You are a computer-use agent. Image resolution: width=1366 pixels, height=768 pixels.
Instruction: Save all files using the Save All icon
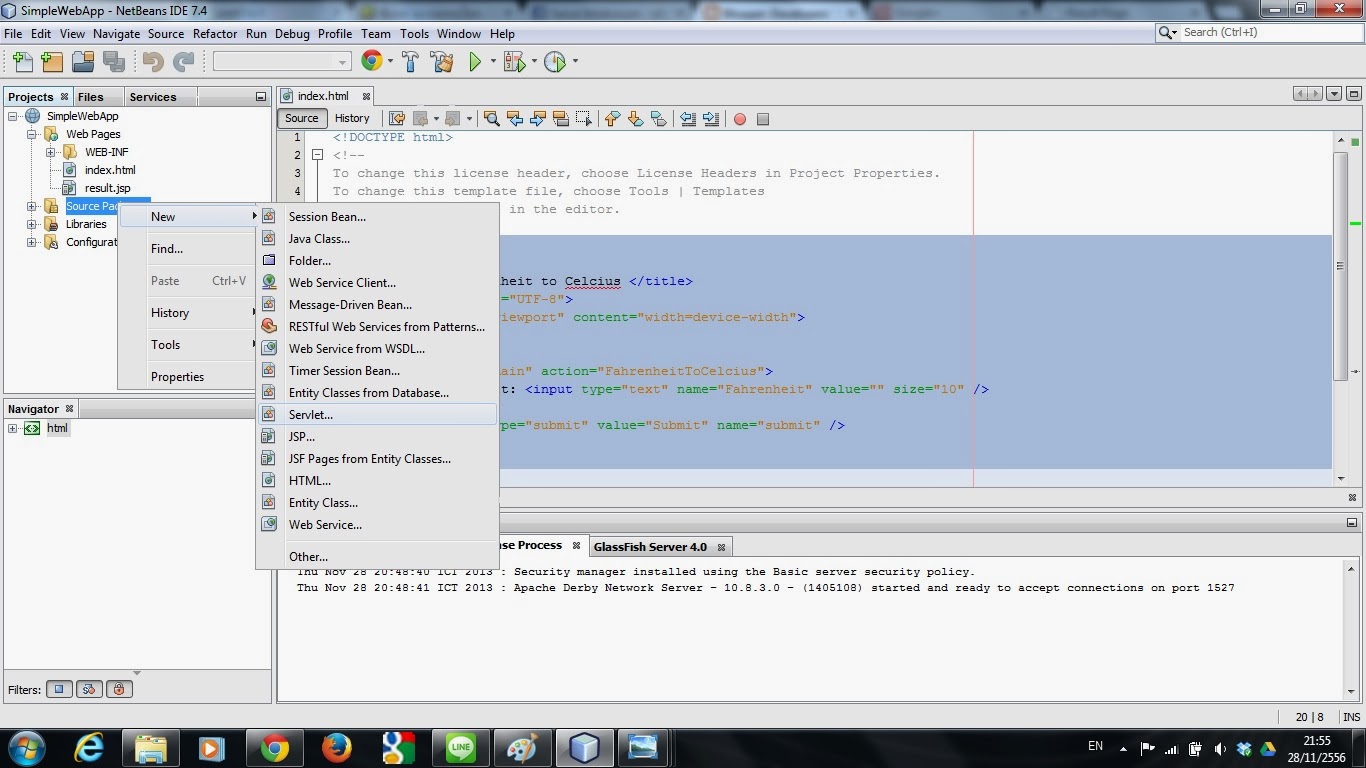point(114,61)
